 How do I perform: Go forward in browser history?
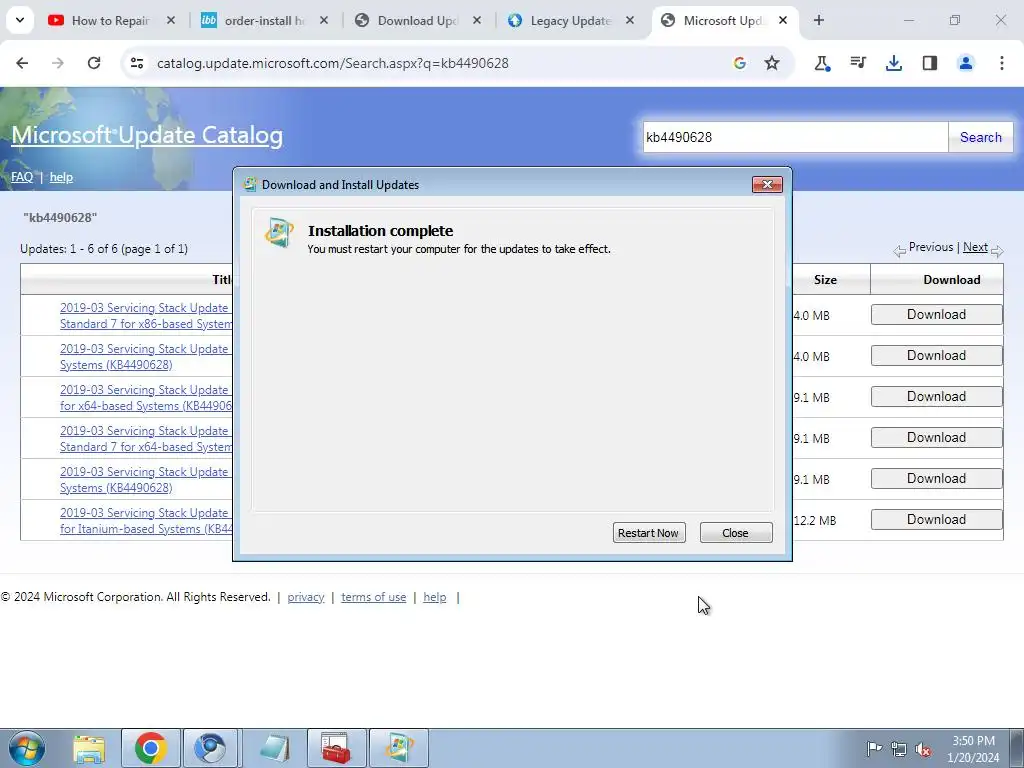pyautogui.click(x=58, y=63)
